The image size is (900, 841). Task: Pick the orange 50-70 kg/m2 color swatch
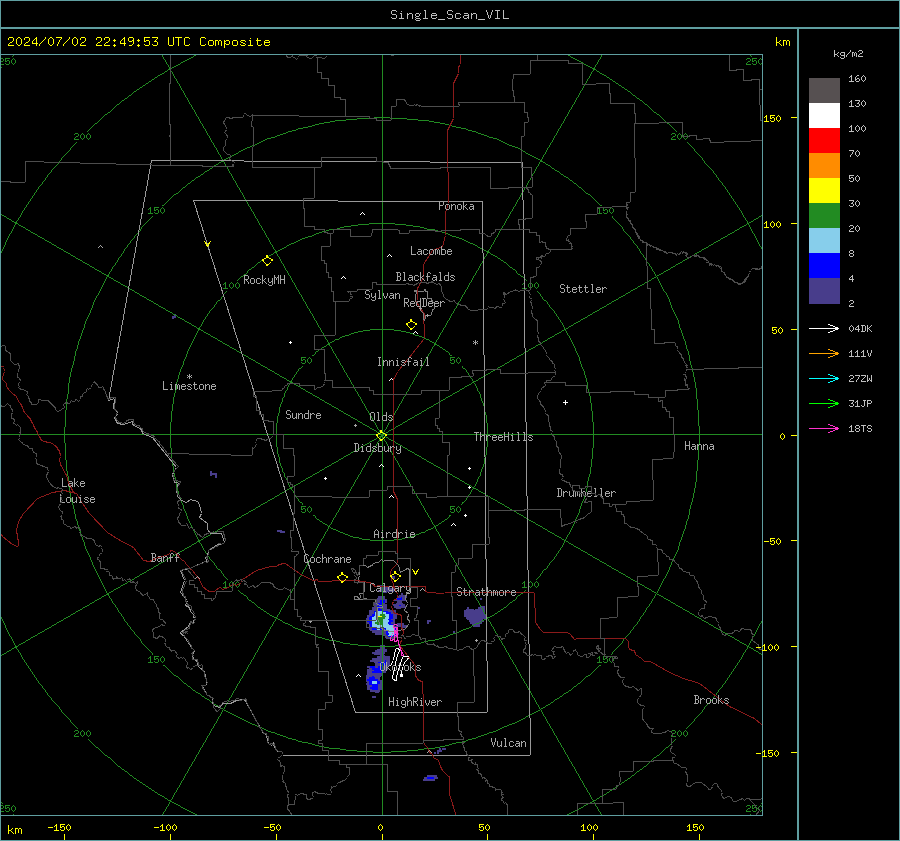(x=824, y=166)
